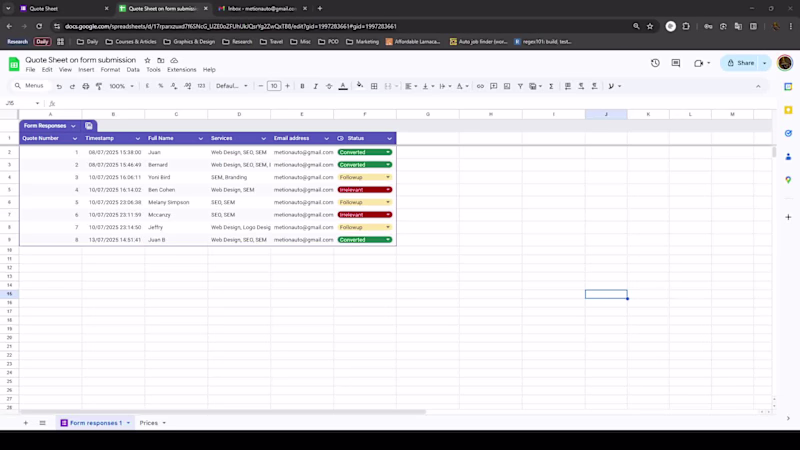Reload the page in browser
The width and height of the screenshot is (800, 450).
(39, 26)
